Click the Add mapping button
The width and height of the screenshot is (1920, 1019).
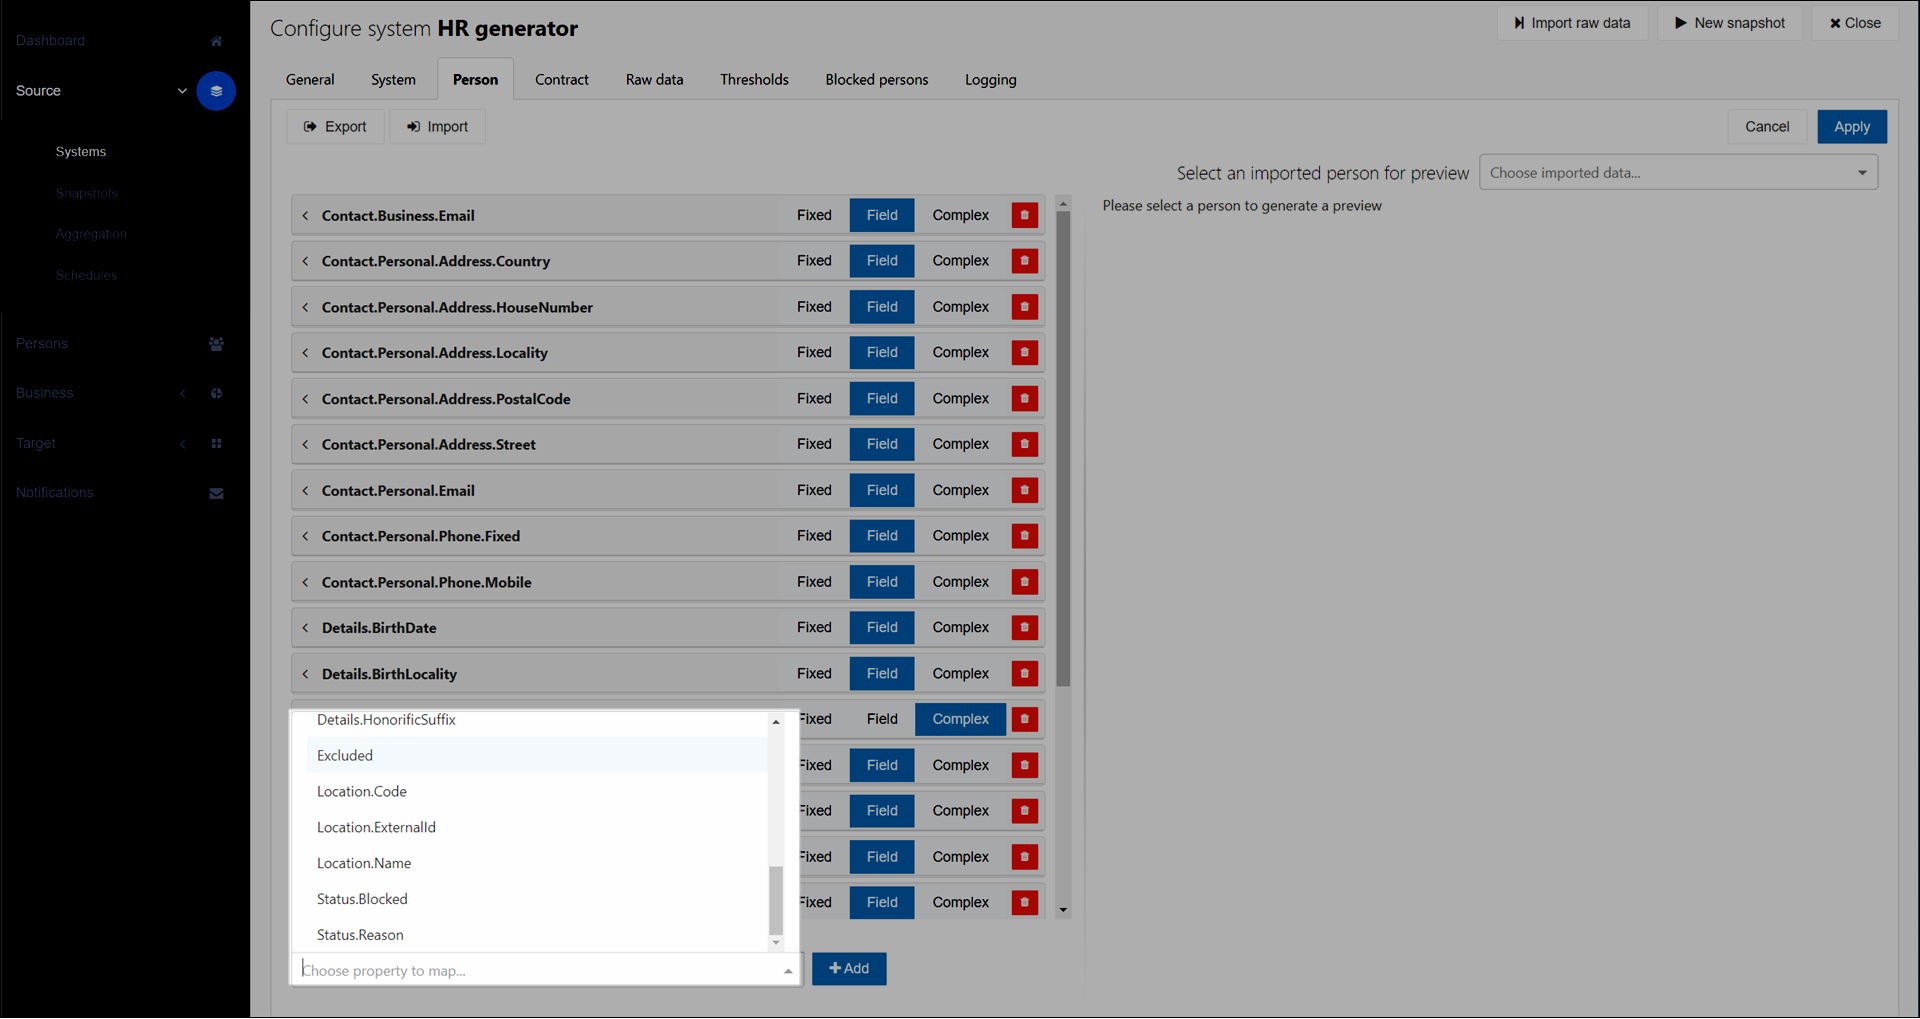pyautogui.click(x=849, y=969)
